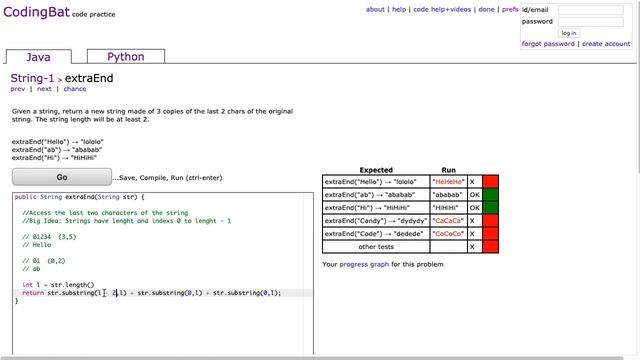Click the '// Hello' comment line

pyautogui.click(x=37, y=245)
